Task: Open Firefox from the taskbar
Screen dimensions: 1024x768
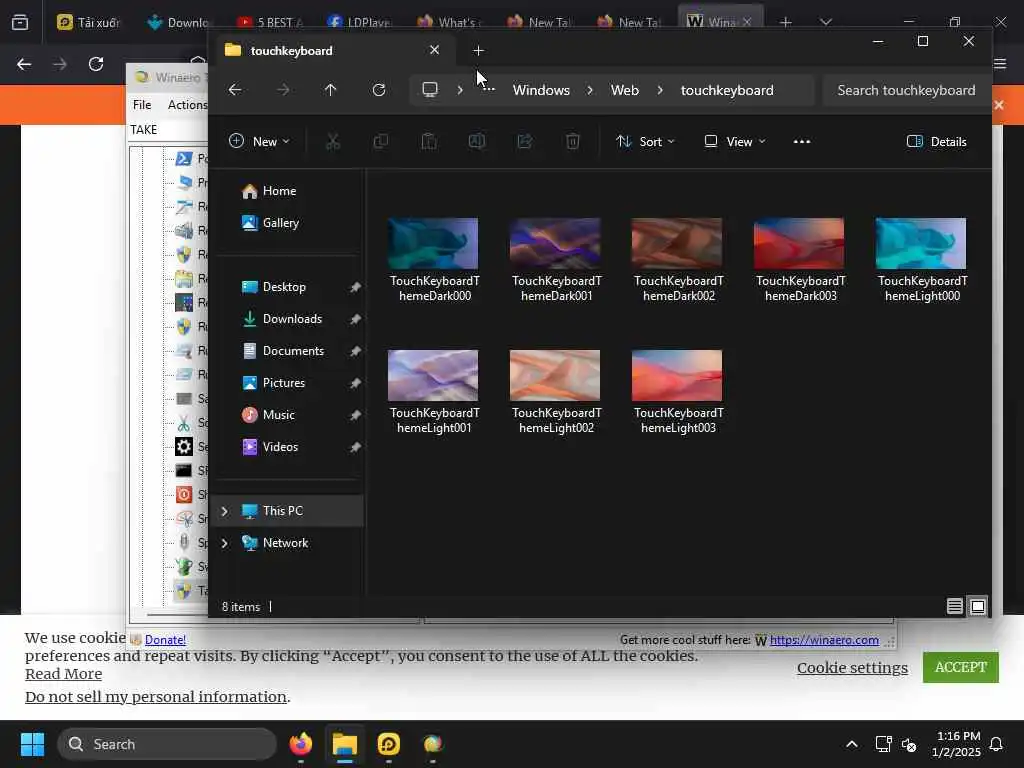Action: [x=300, y=744]
